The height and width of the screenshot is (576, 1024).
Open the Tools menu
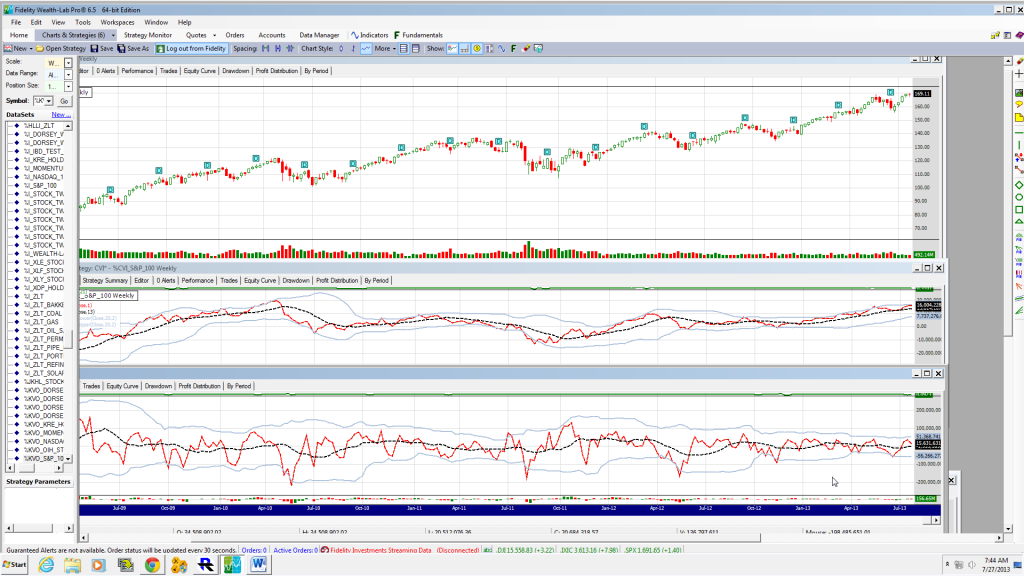[83, 22]
